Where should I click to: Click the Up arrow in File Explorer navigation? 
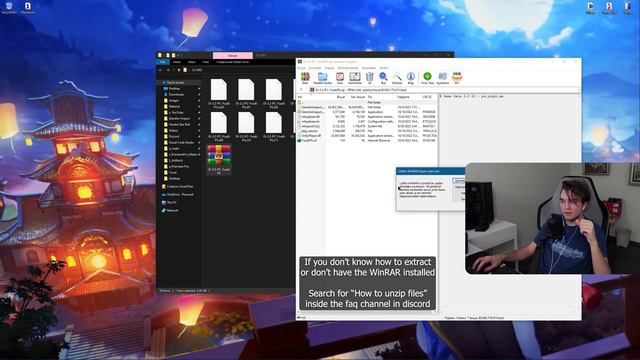point(179,70)
